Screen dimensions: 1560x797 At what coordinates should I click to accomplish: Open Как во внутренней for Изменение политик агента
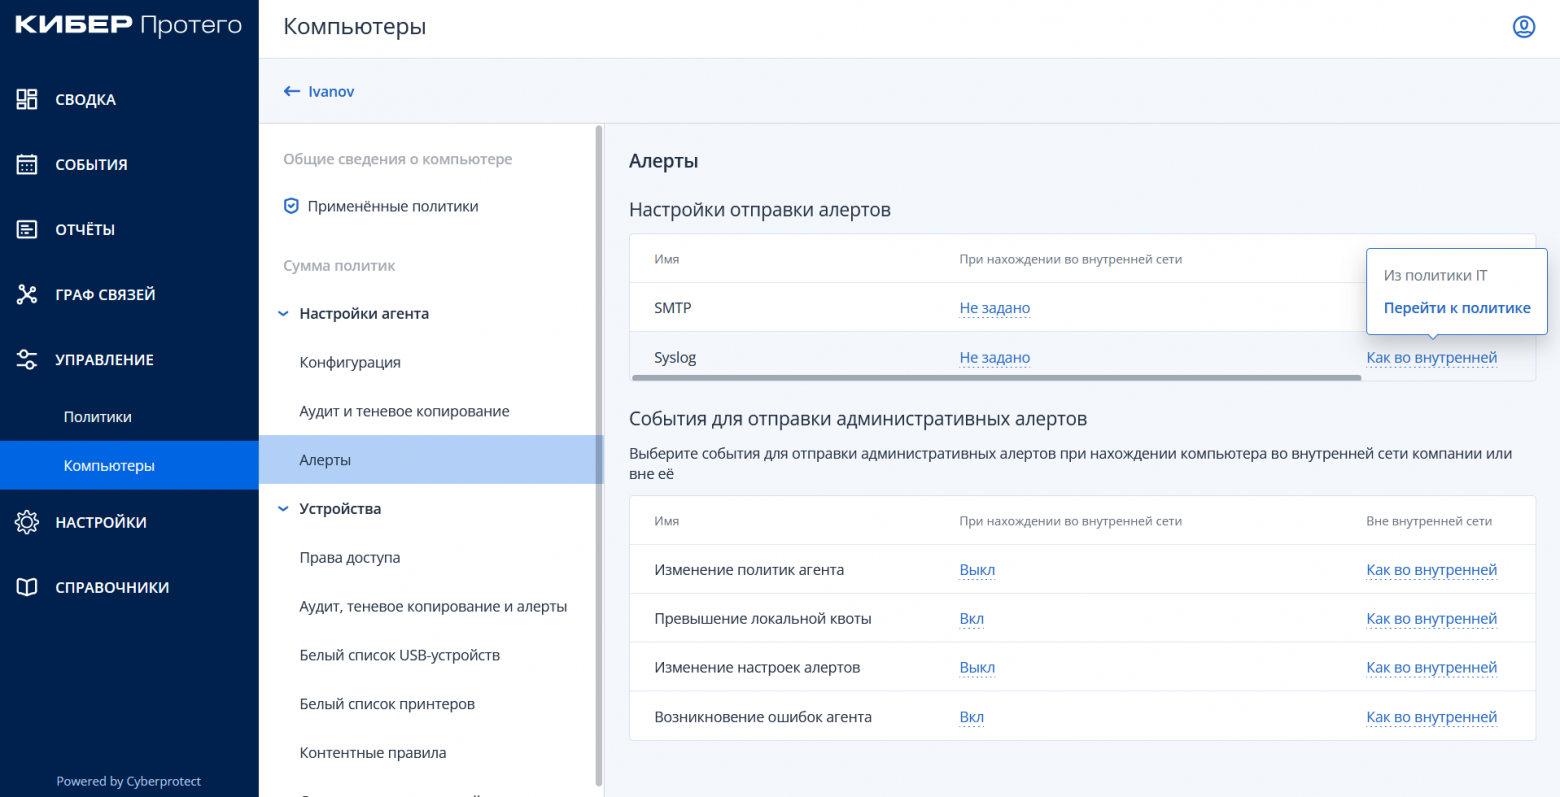[x=1431, y=570]
